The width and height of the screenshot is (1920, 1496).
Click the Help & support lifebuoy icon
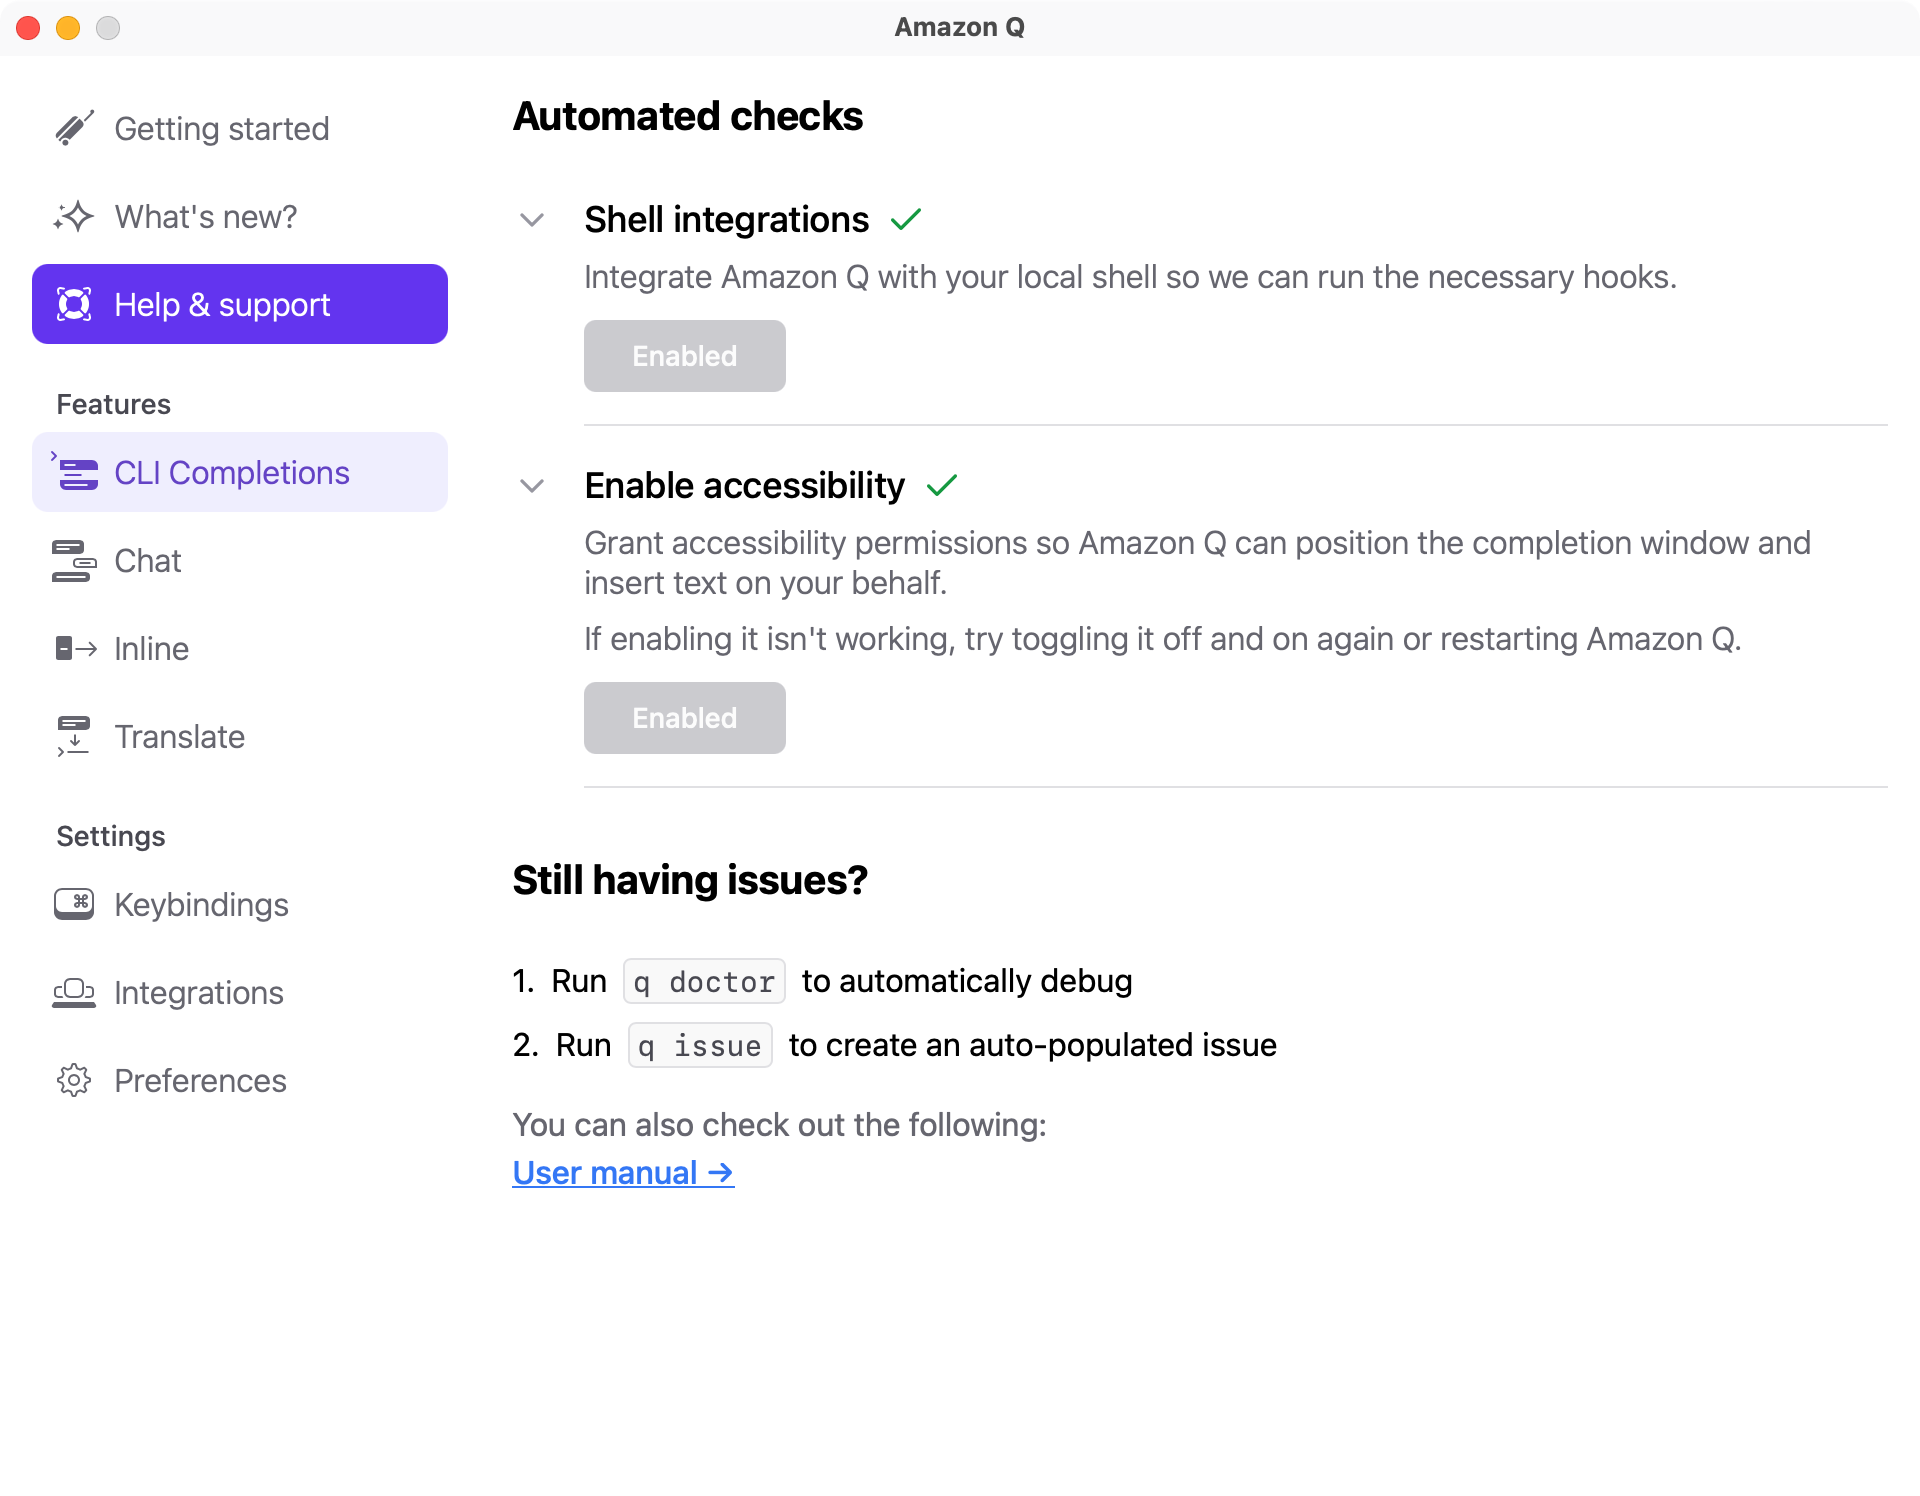[74, 304]
